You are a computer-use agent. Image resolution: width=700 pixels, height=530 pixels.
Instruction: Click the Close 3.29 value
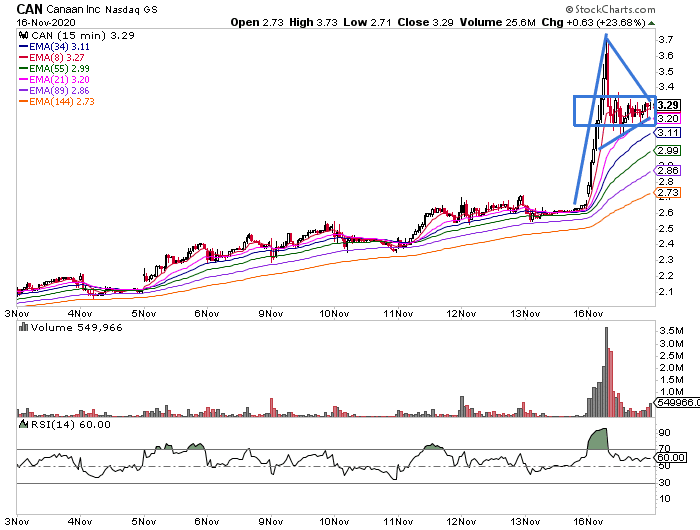(425, 22)
